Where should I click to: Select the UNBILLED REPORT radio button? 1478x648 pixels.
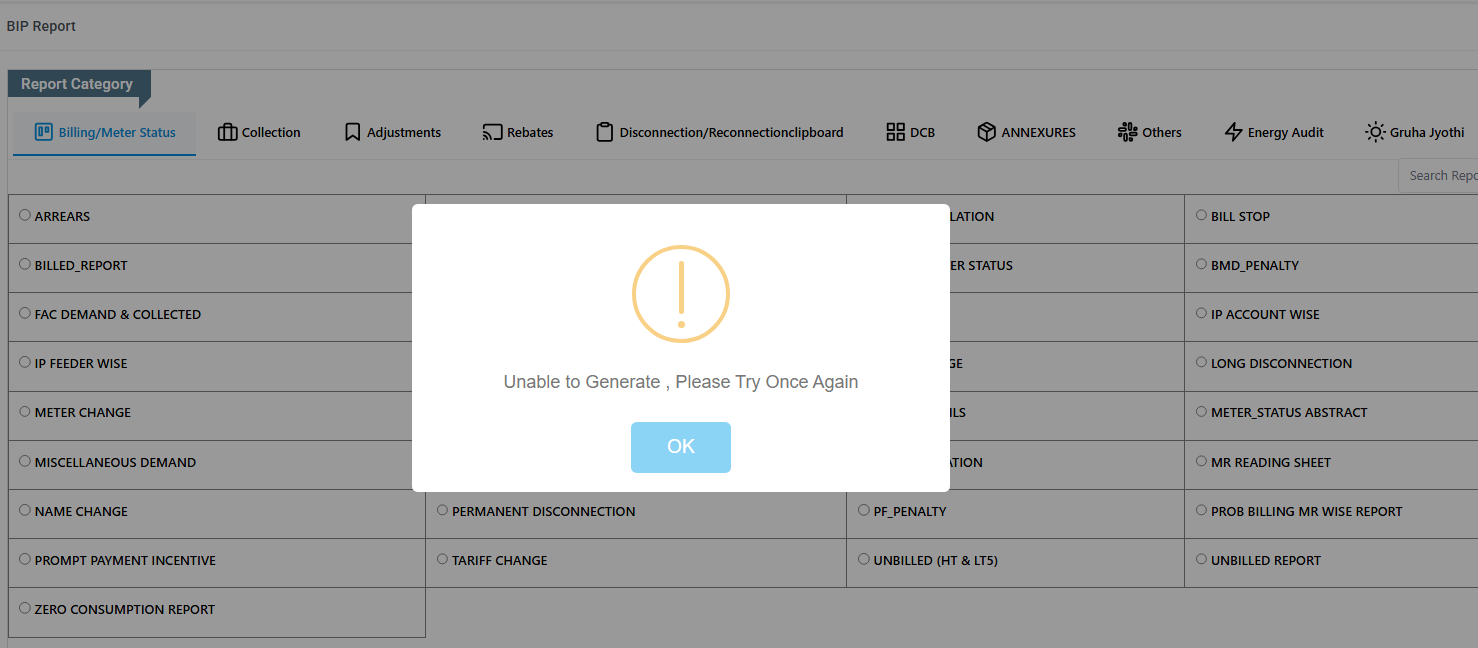(x=1202, y=559)
